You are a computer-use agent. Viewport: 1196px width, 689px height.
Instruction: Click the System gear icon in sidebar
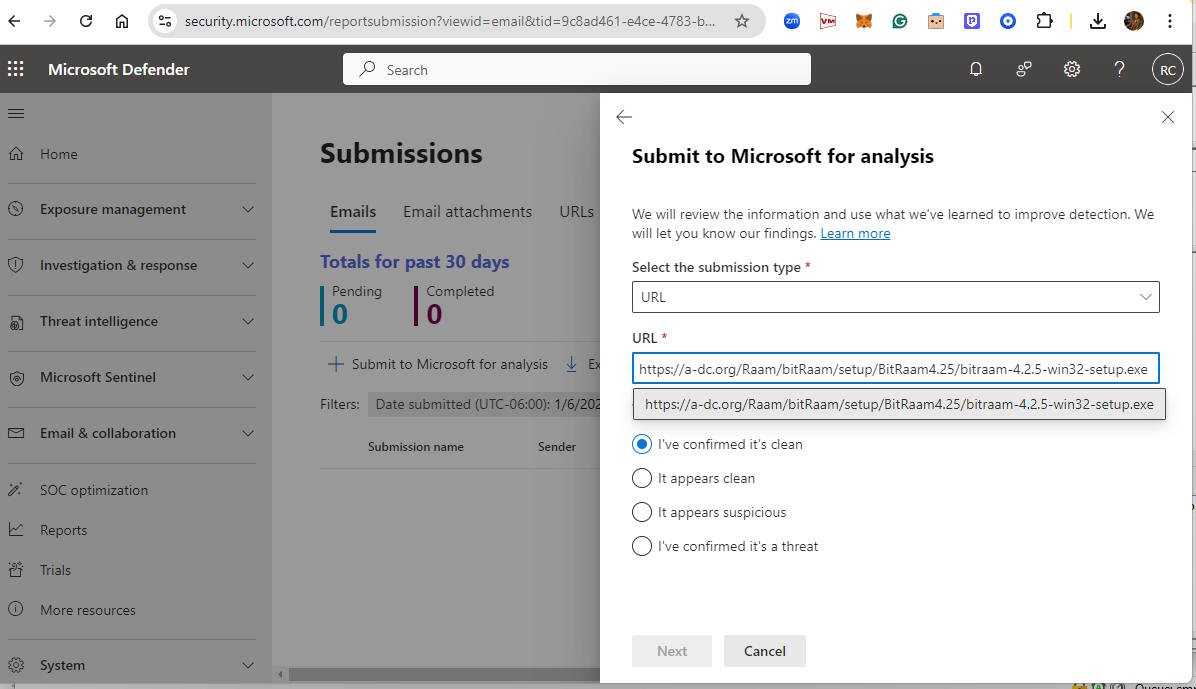tap(16, 665)
